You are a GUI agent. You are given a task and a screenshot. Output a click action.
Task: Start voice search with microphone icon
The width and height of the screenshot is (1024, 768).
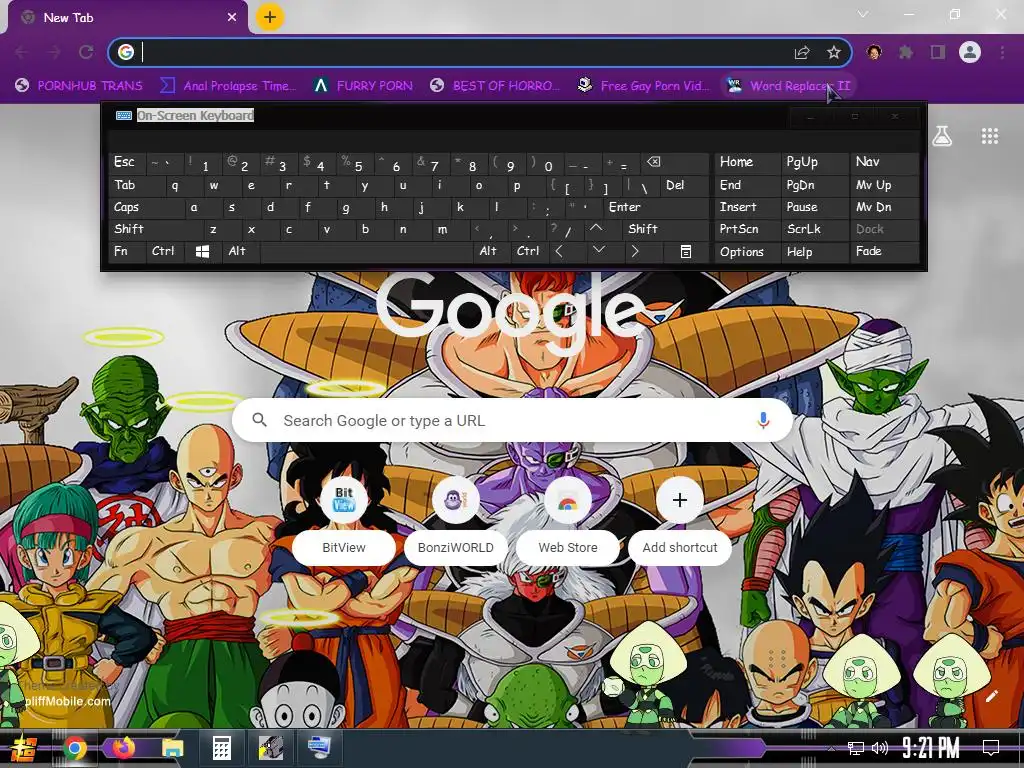[x=763, y=421]
